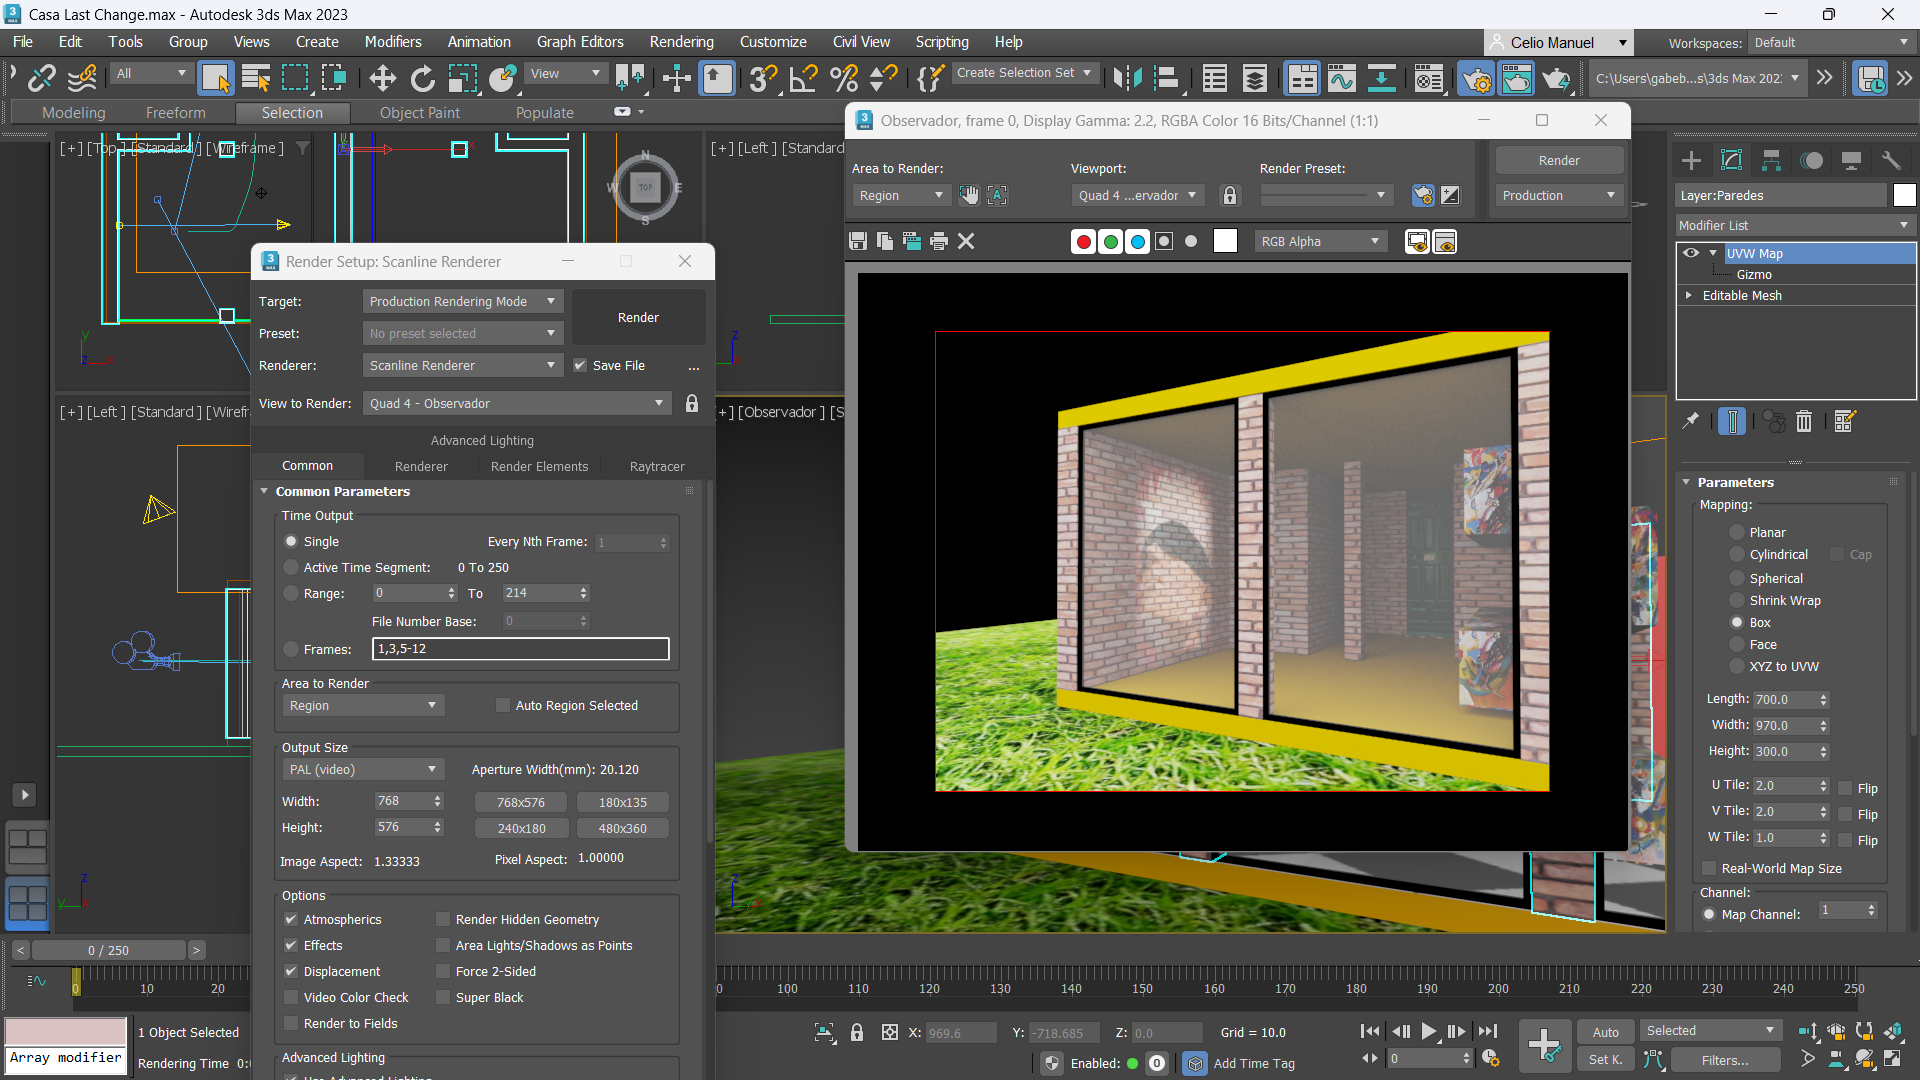Click the white object color swatch
This screenshot has width=1920, height=1080.
pyautogui.click(x=1904, y=195)
